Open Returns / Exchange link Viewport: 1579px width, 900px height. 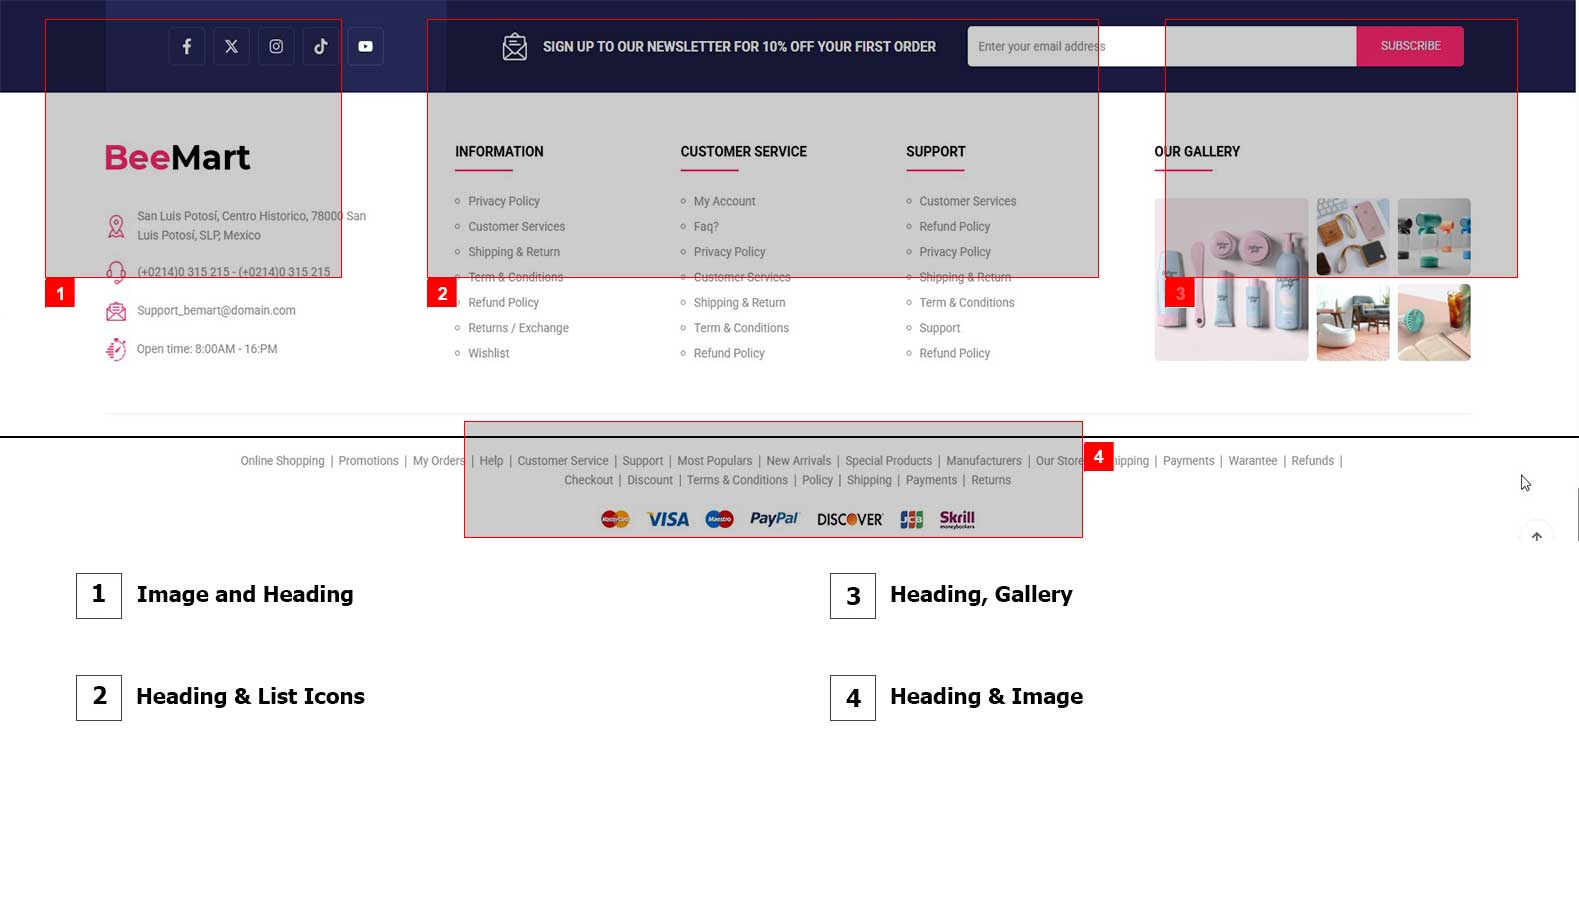pyautogui.click(x=518, y=328)
